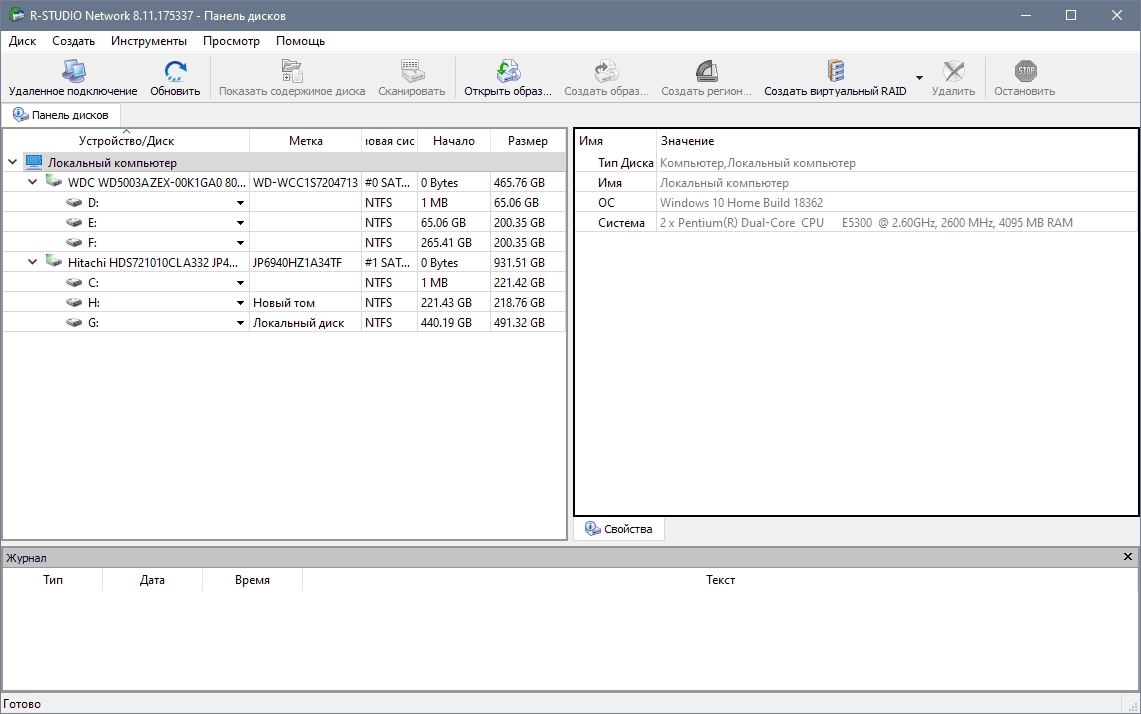Click the Размер column header
Viewport: 1141px width, 714px height.
click(528, 140)
